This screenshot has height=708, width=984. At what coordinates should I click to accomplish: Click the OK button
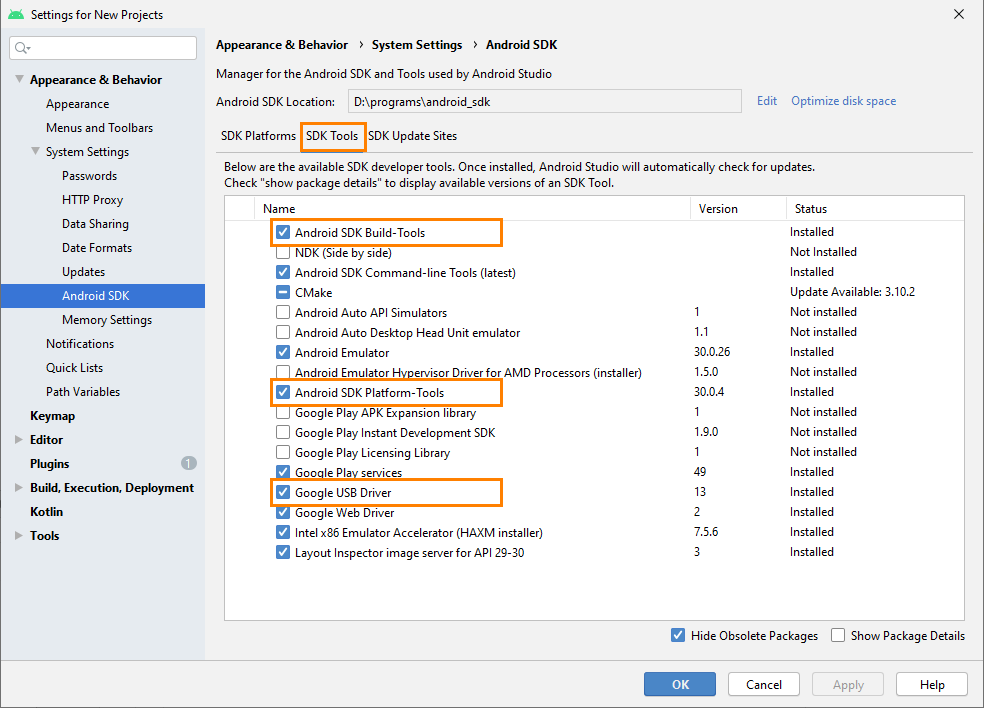(x=680, y=684)
